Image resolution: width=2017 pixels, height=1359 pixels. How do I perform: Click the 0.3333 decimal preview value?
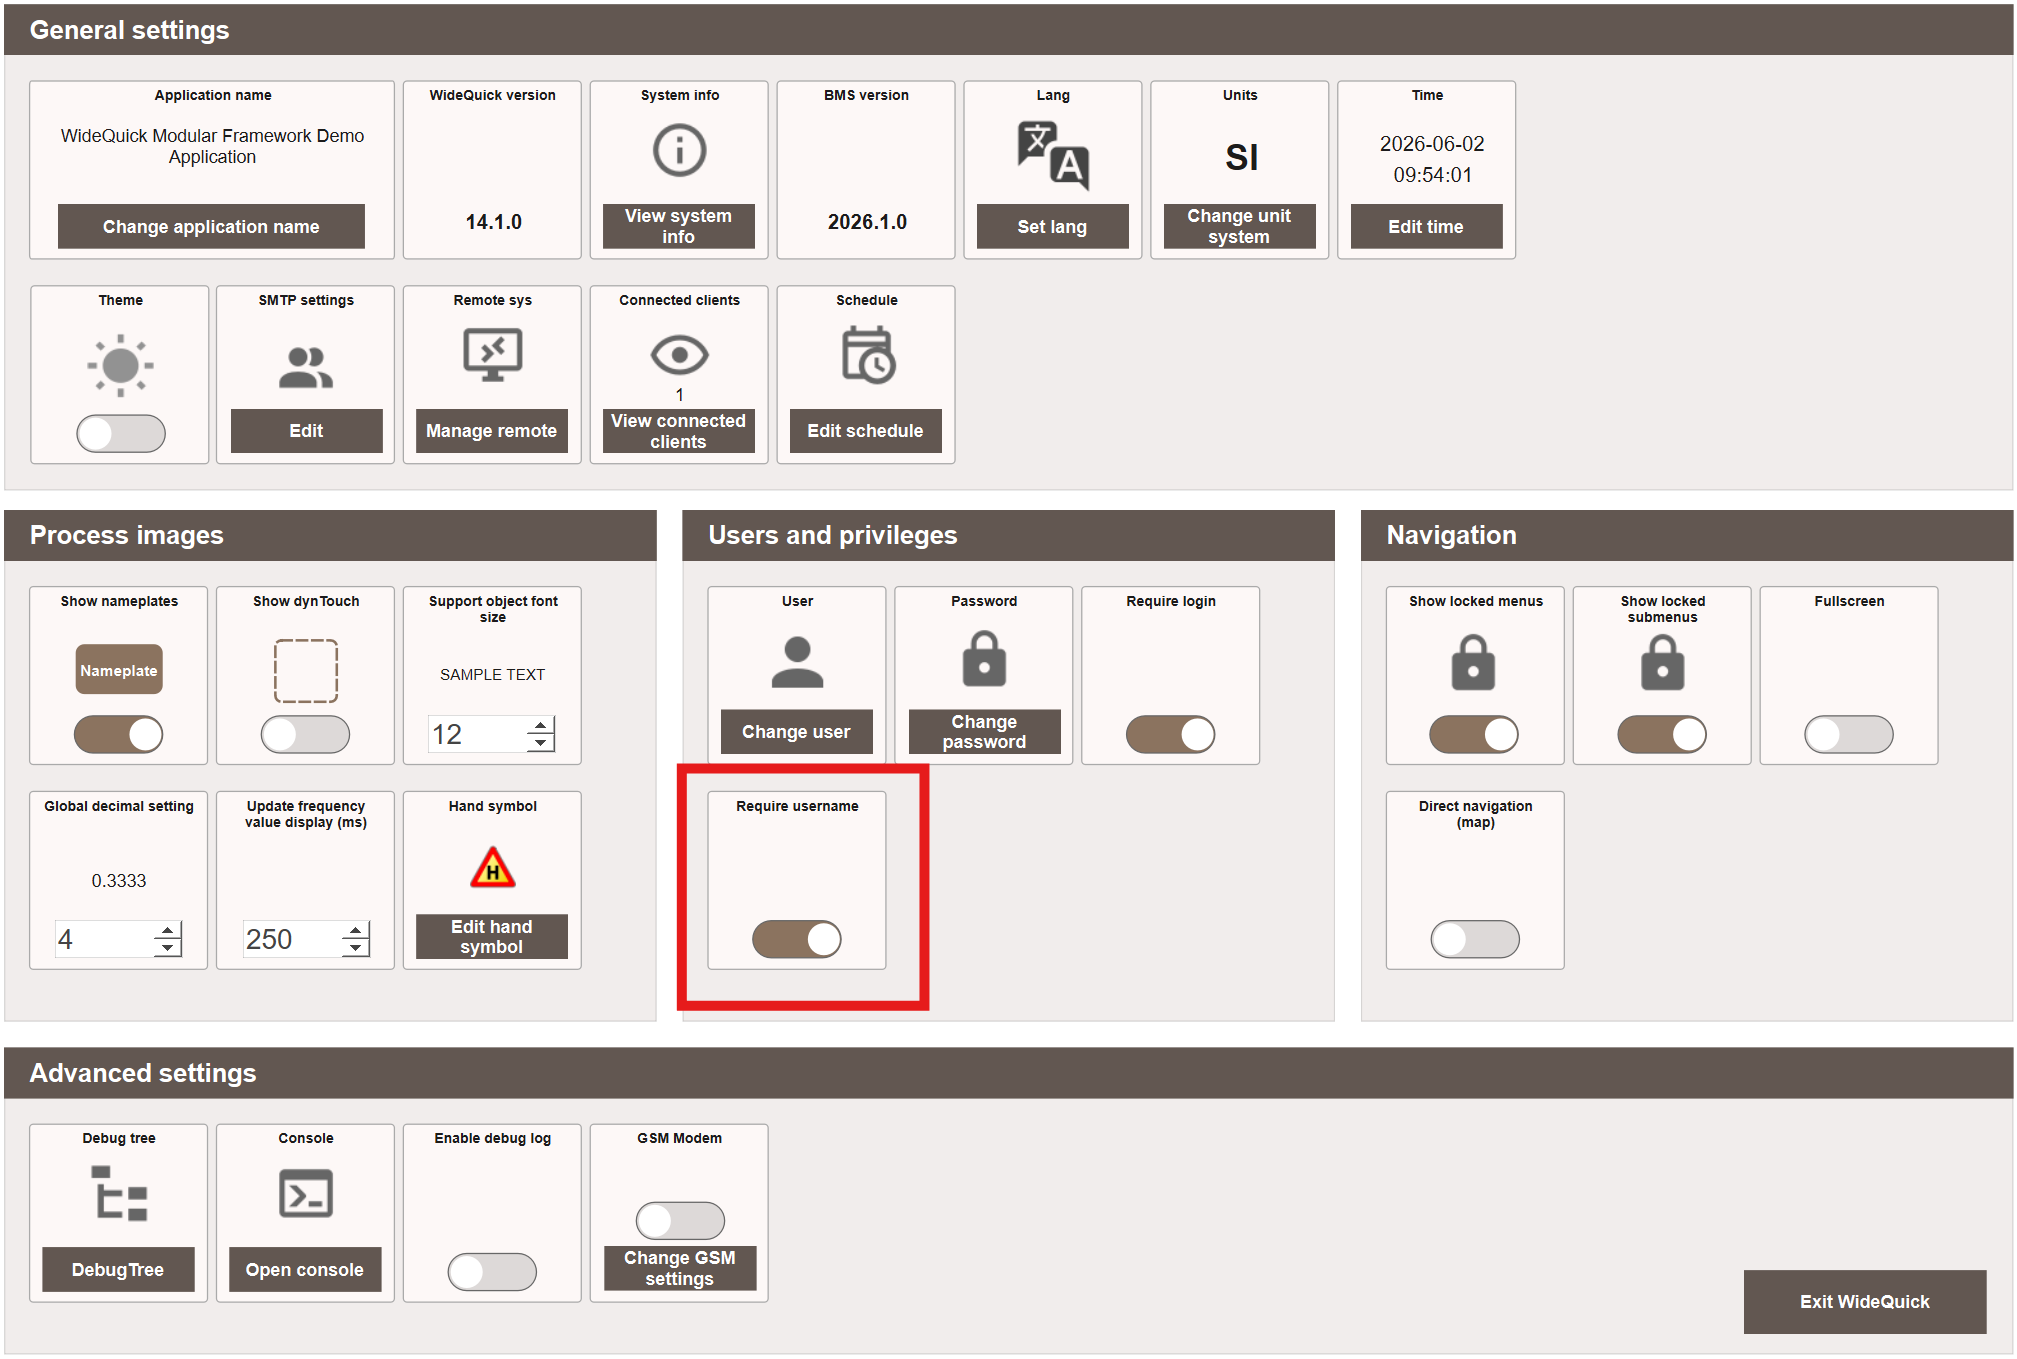[119, 881]
